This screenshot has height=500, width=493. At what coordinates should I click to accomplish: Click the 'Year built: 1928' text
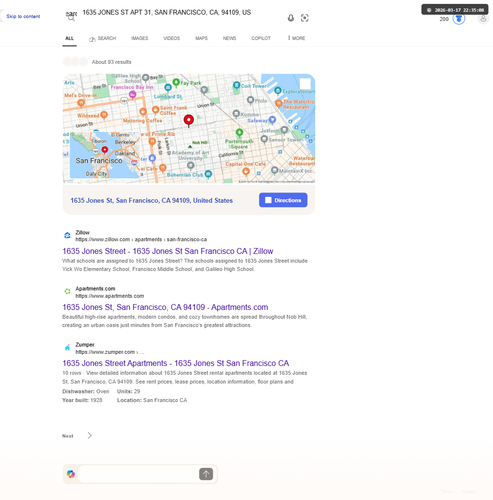pyautogui.click(x=82, y=400)
